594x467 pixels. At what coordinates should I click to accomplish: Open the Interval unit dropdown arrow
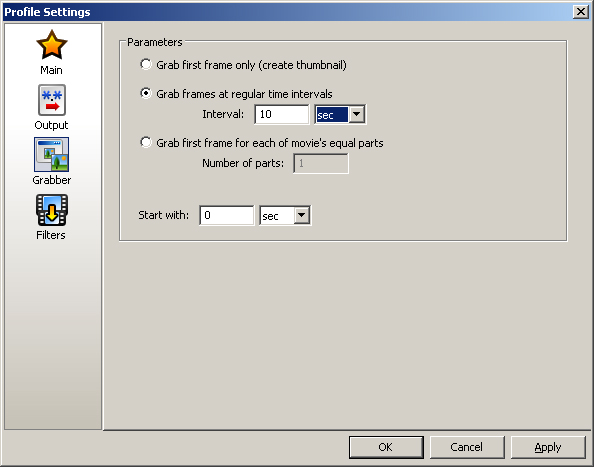356,114
